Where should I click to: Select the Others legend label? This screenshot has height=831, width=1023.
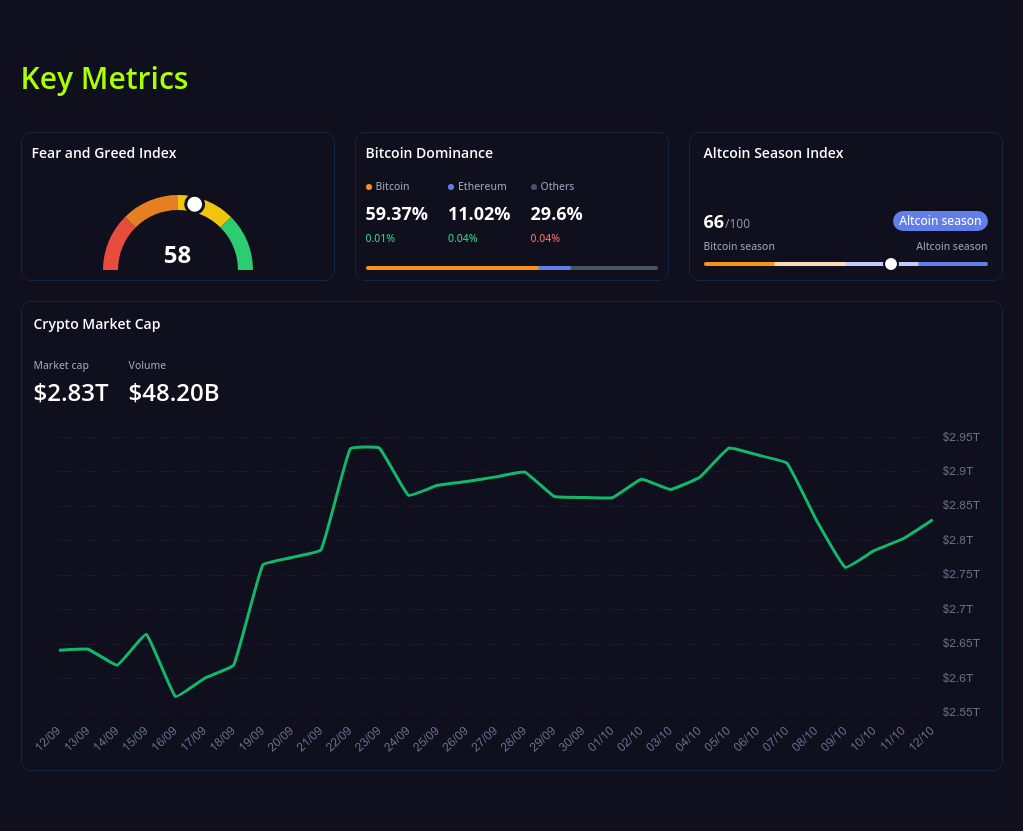[x=557, y=187]
